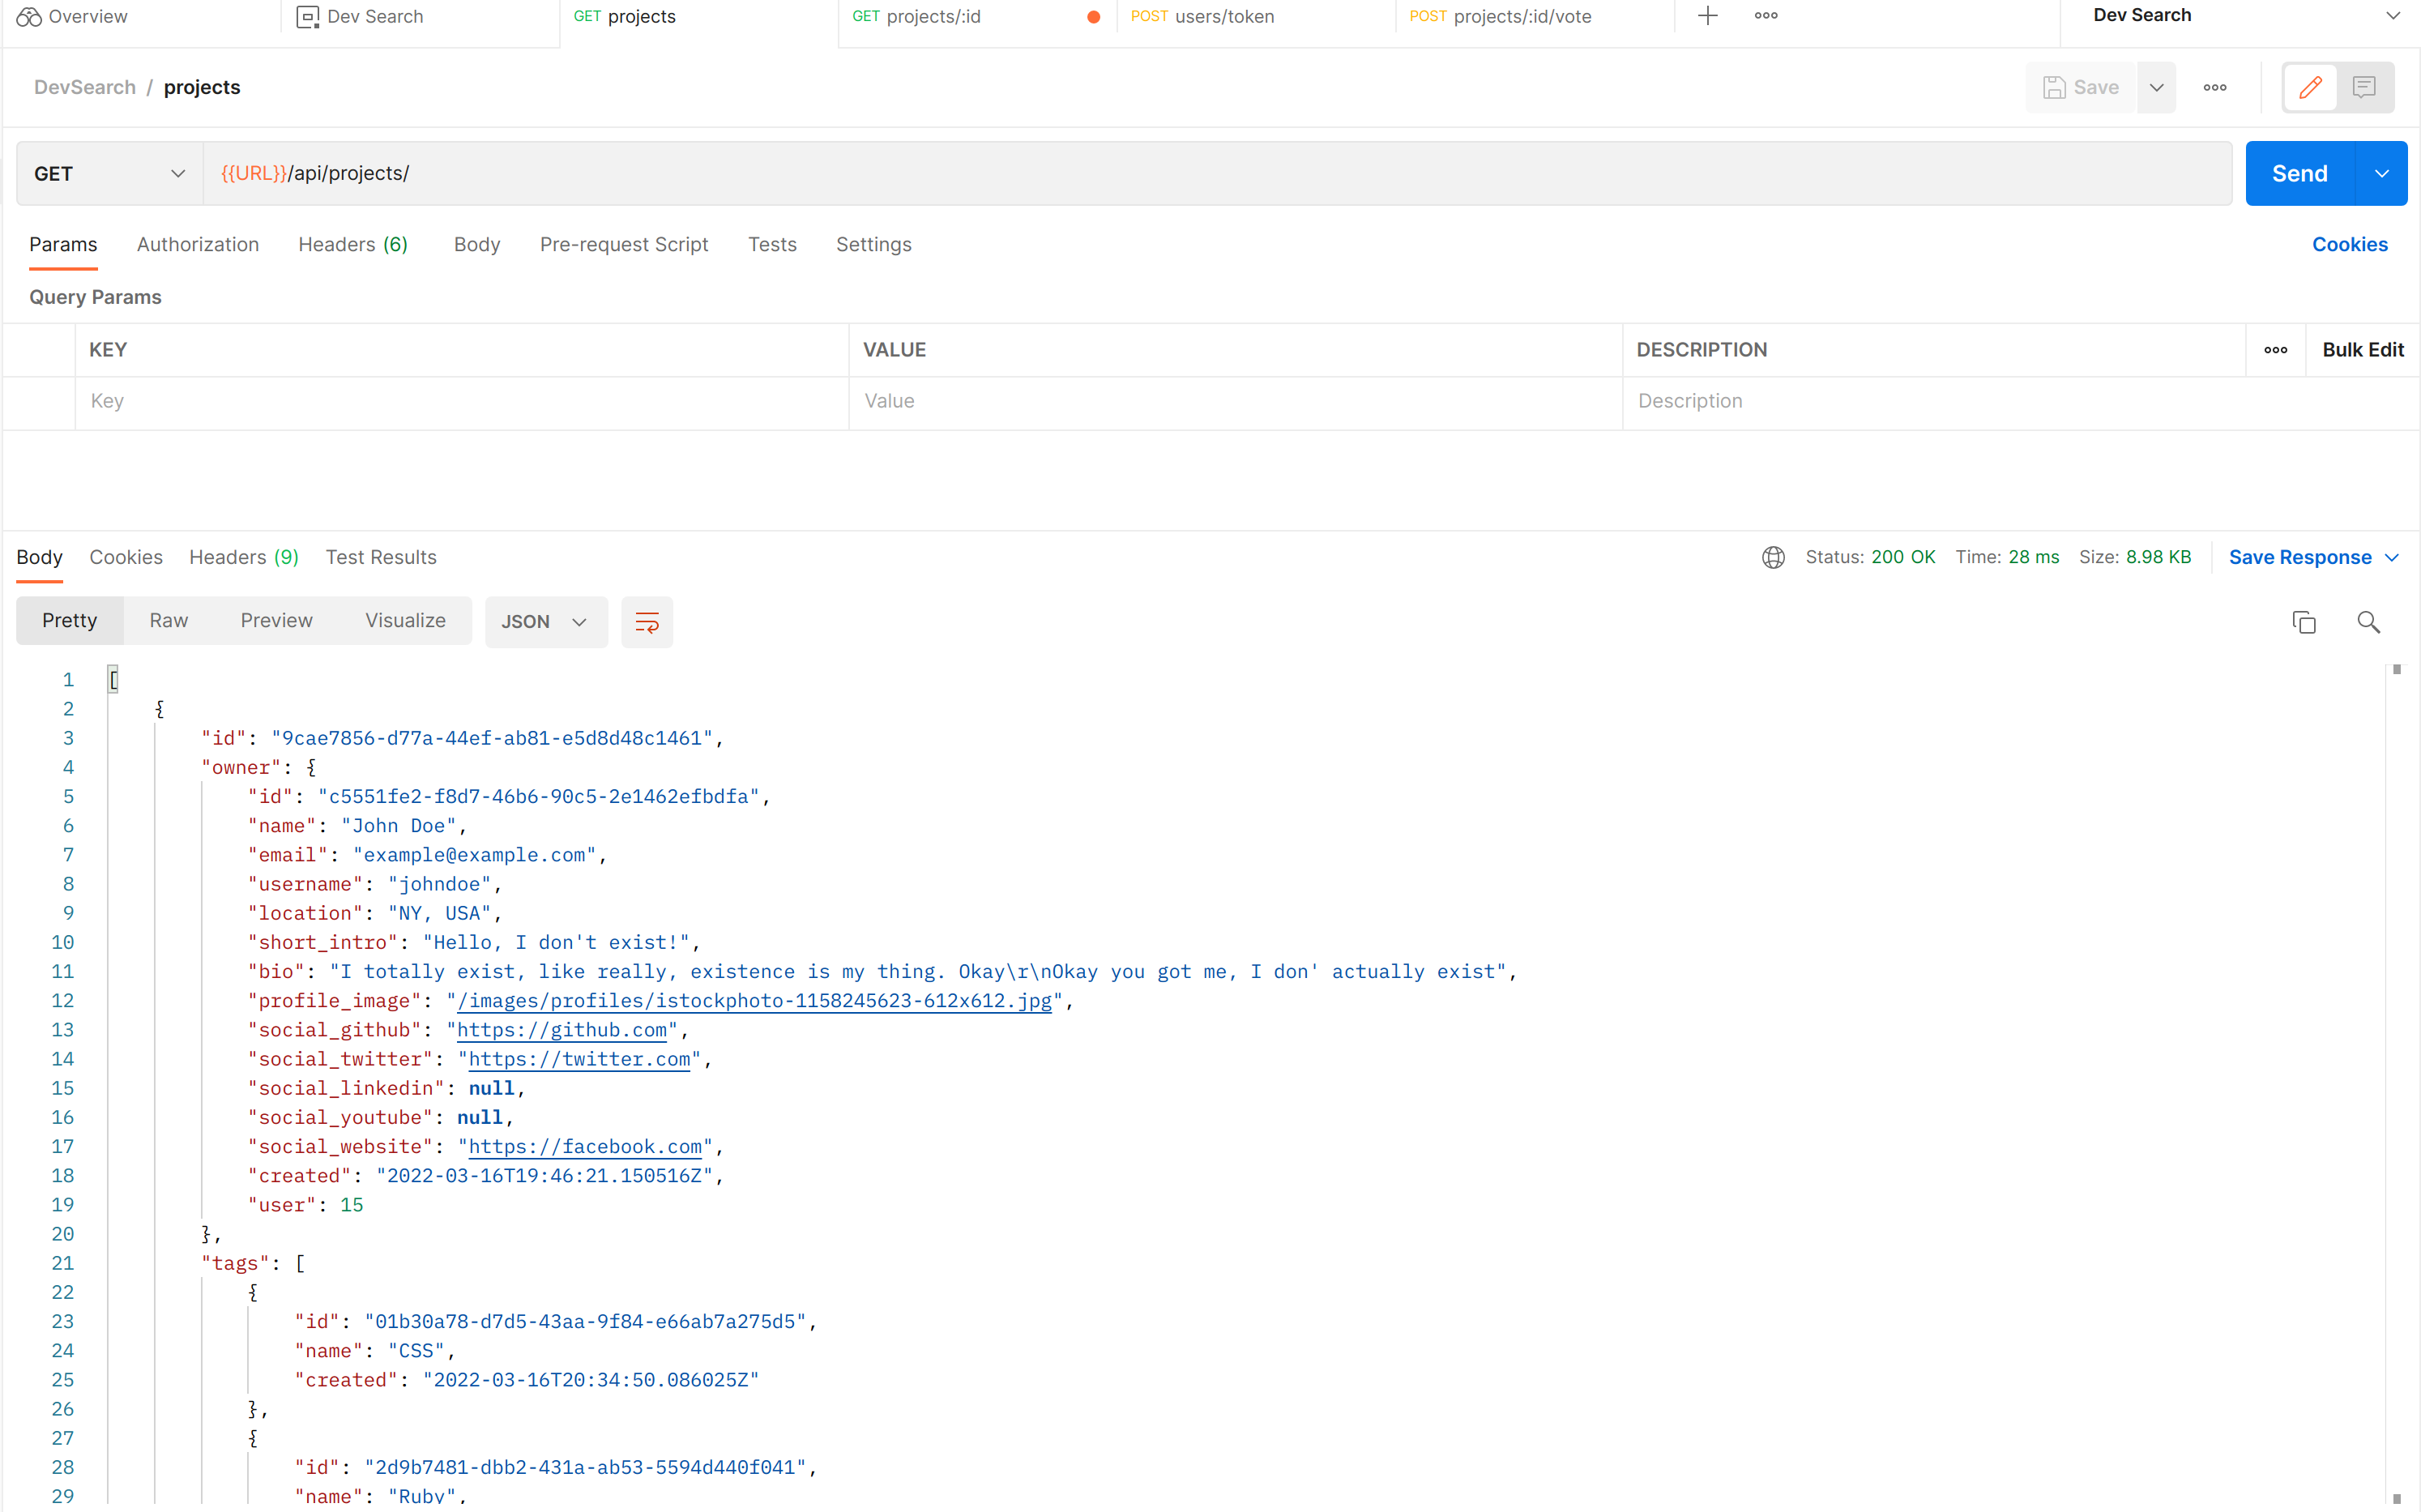Open the response Headers (9) tab
Image resolution: width=2421 pixels, height=1512 pixels.
pyautogui.click(x=244, y=557)
